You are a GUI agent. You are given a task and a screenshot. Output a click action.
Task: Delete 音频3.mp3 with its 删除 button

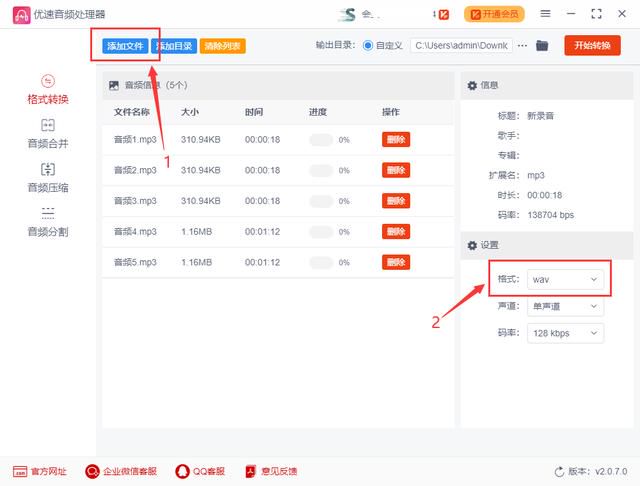coord(396,201)
